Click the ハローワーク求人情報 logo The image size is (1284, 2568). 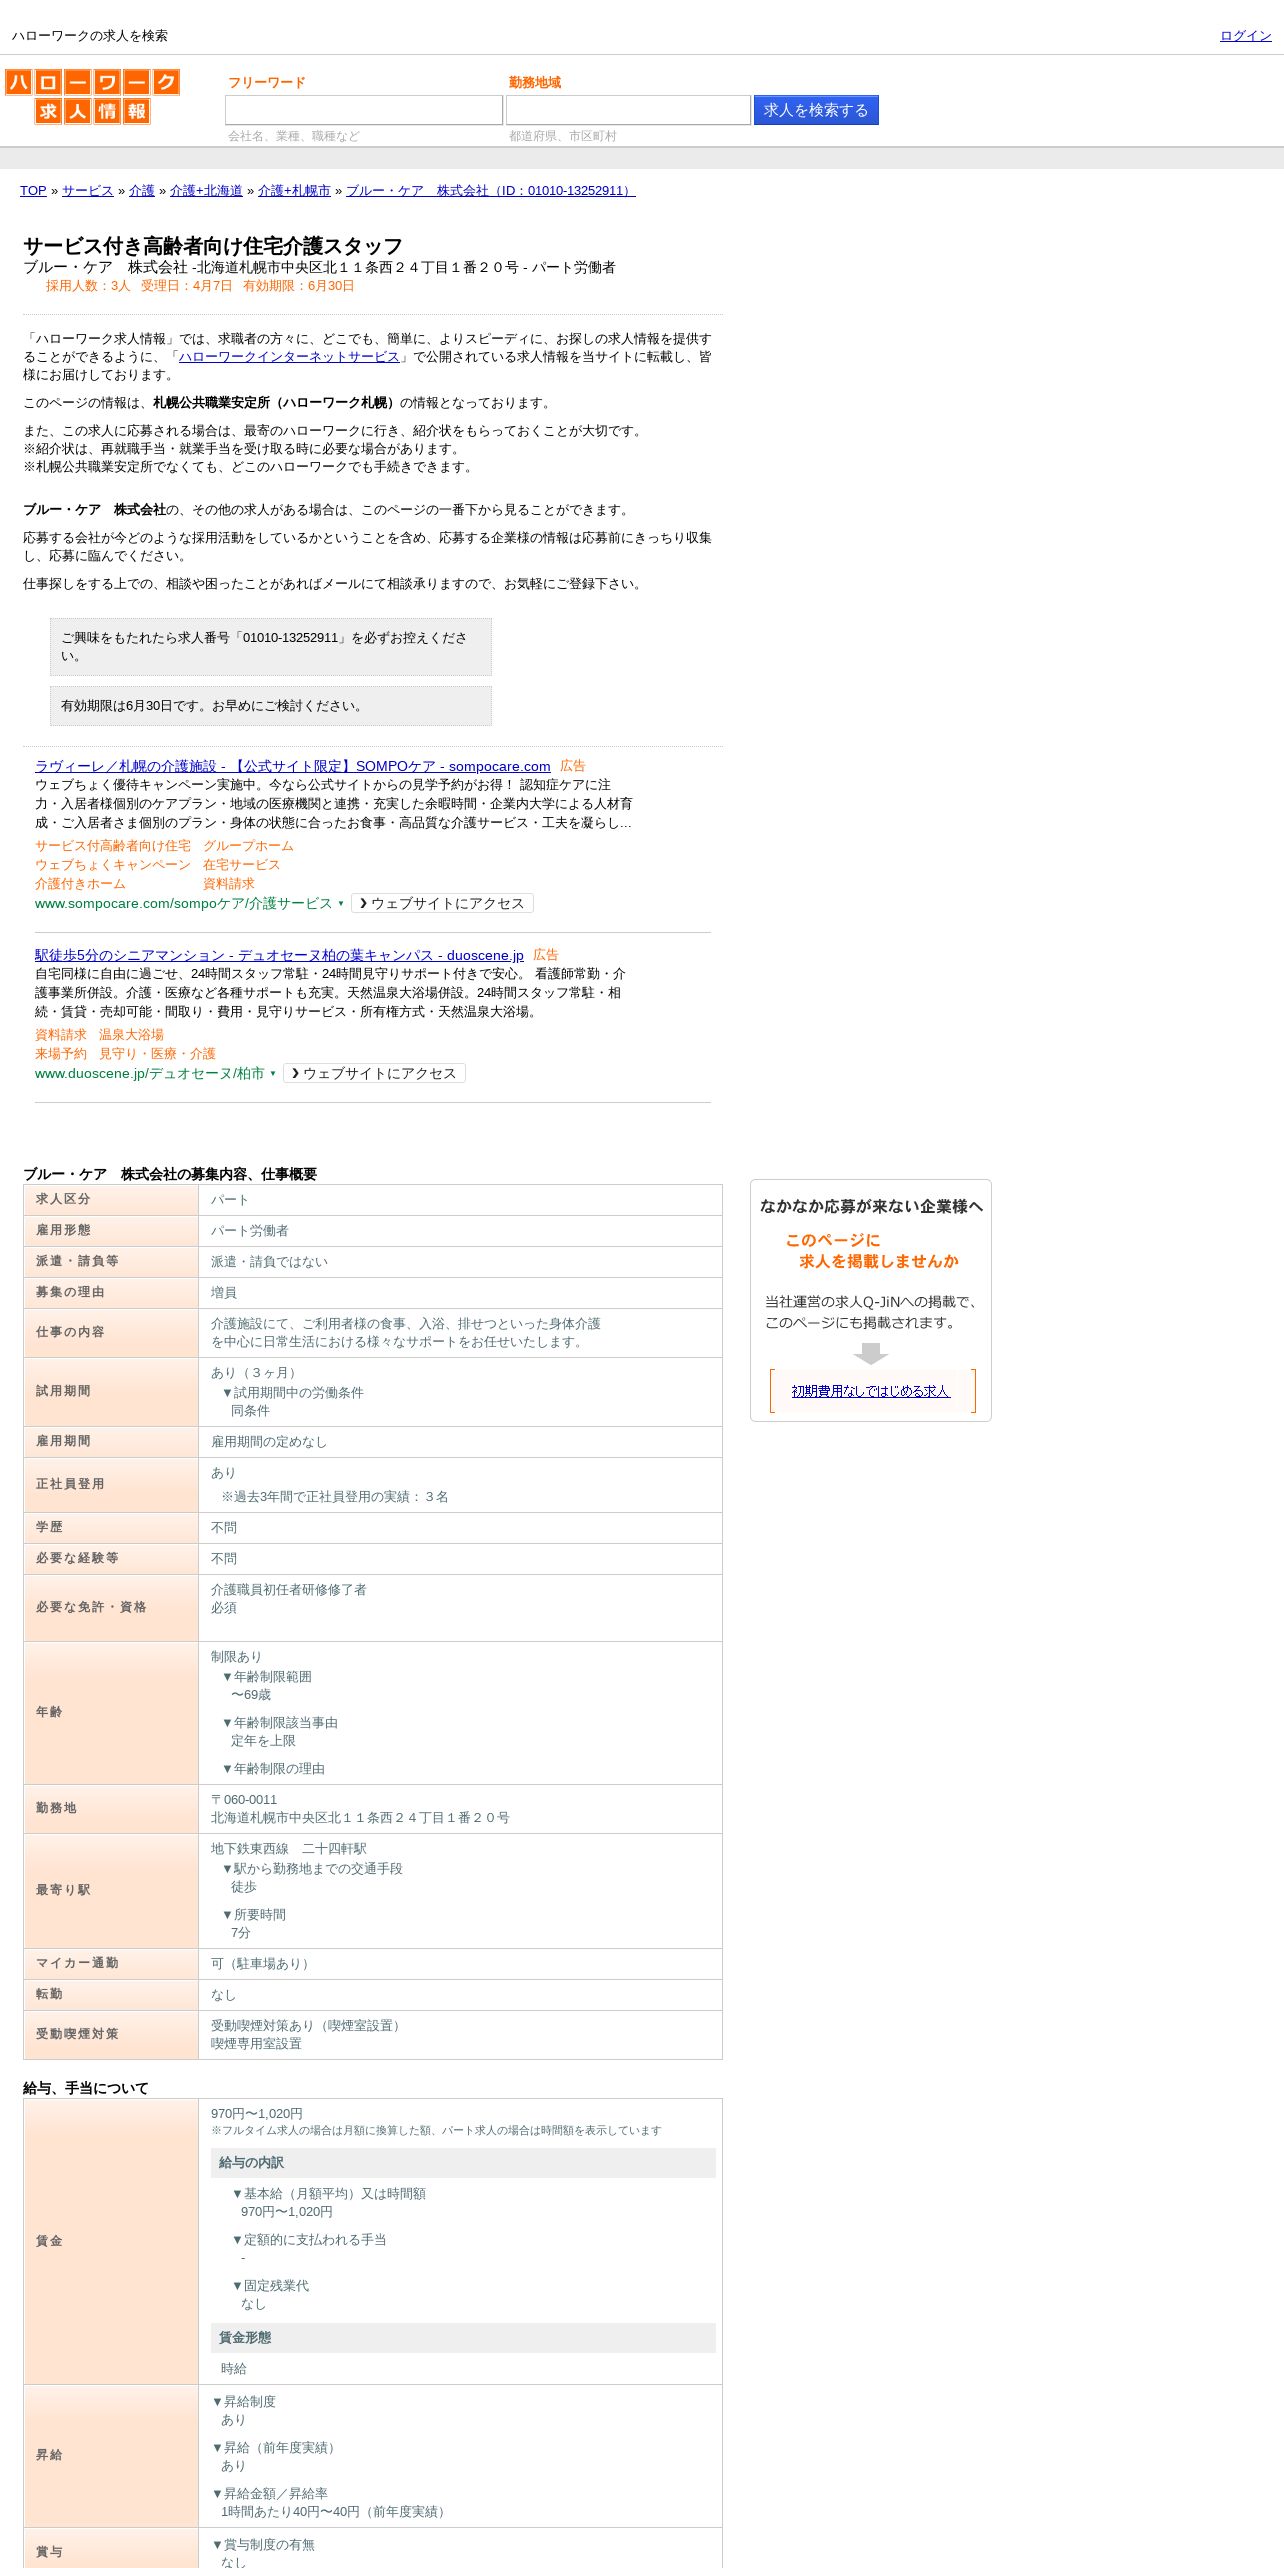pyautogui.click(x=92, y=96)
